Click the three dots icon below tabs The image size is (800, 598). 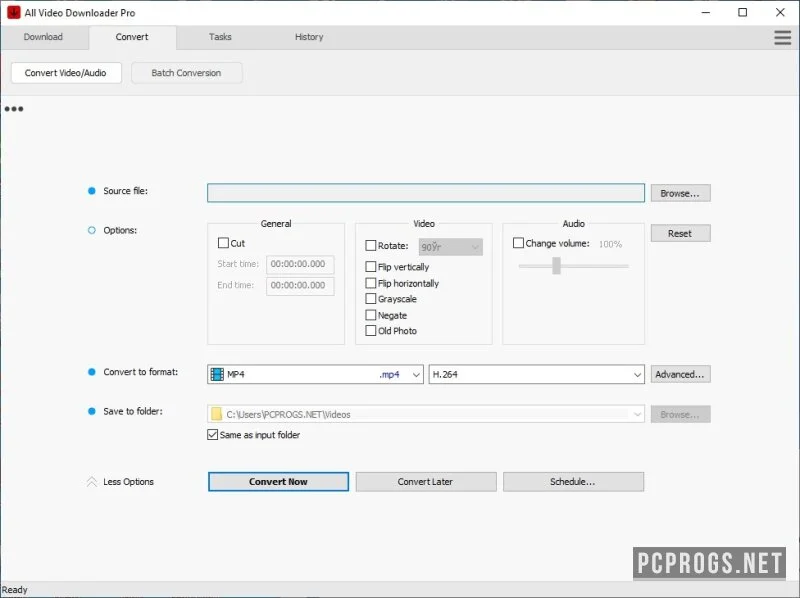[14, 109]
